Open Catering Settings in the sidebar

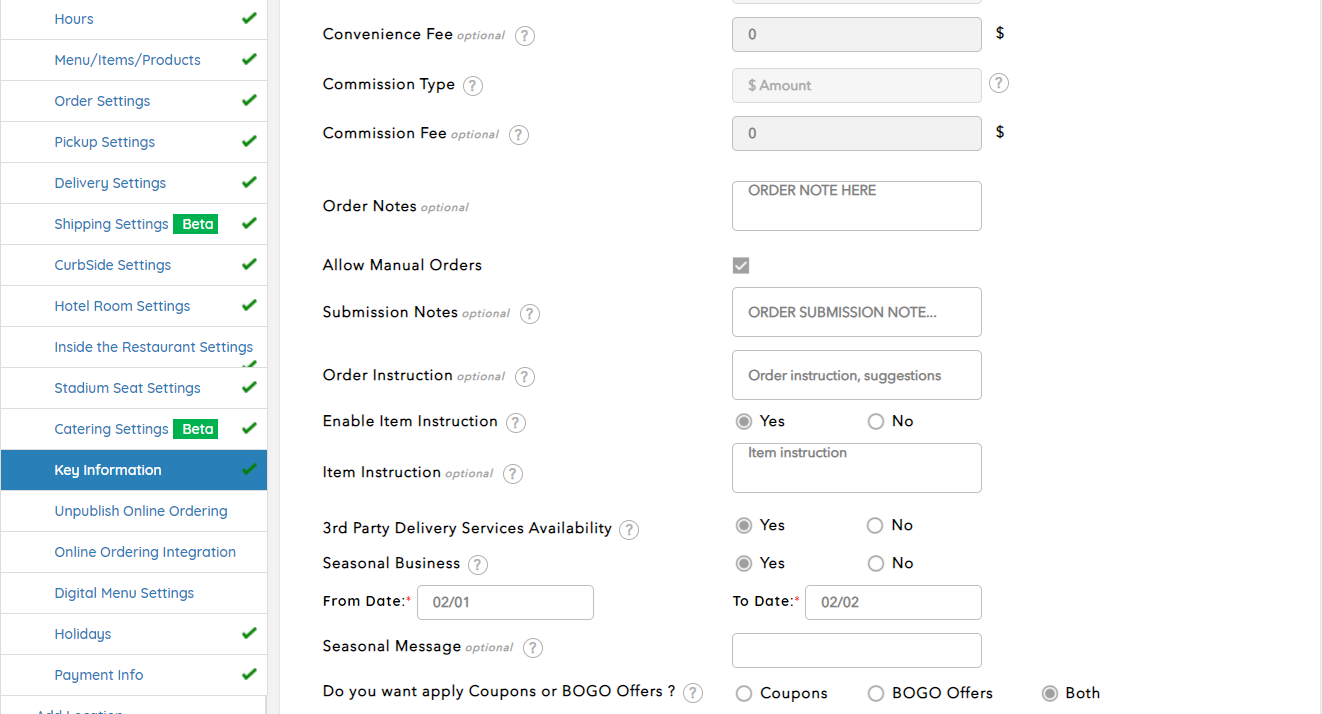(111, 429)
